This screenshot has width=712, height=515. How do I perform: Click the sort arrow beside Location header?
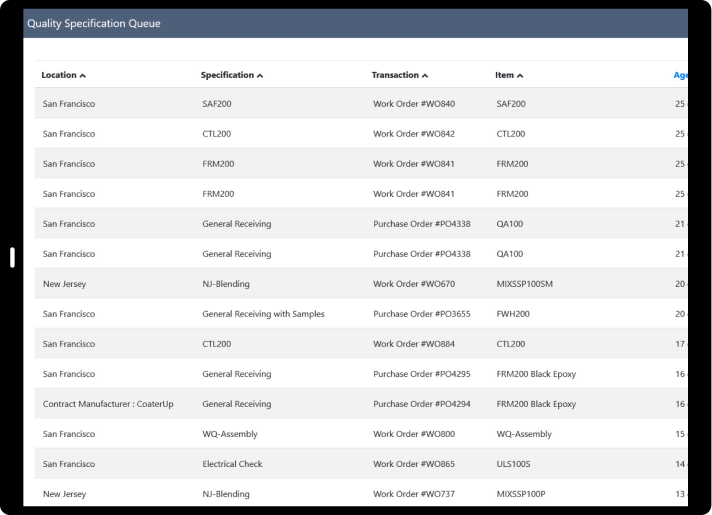coord(82,76)
